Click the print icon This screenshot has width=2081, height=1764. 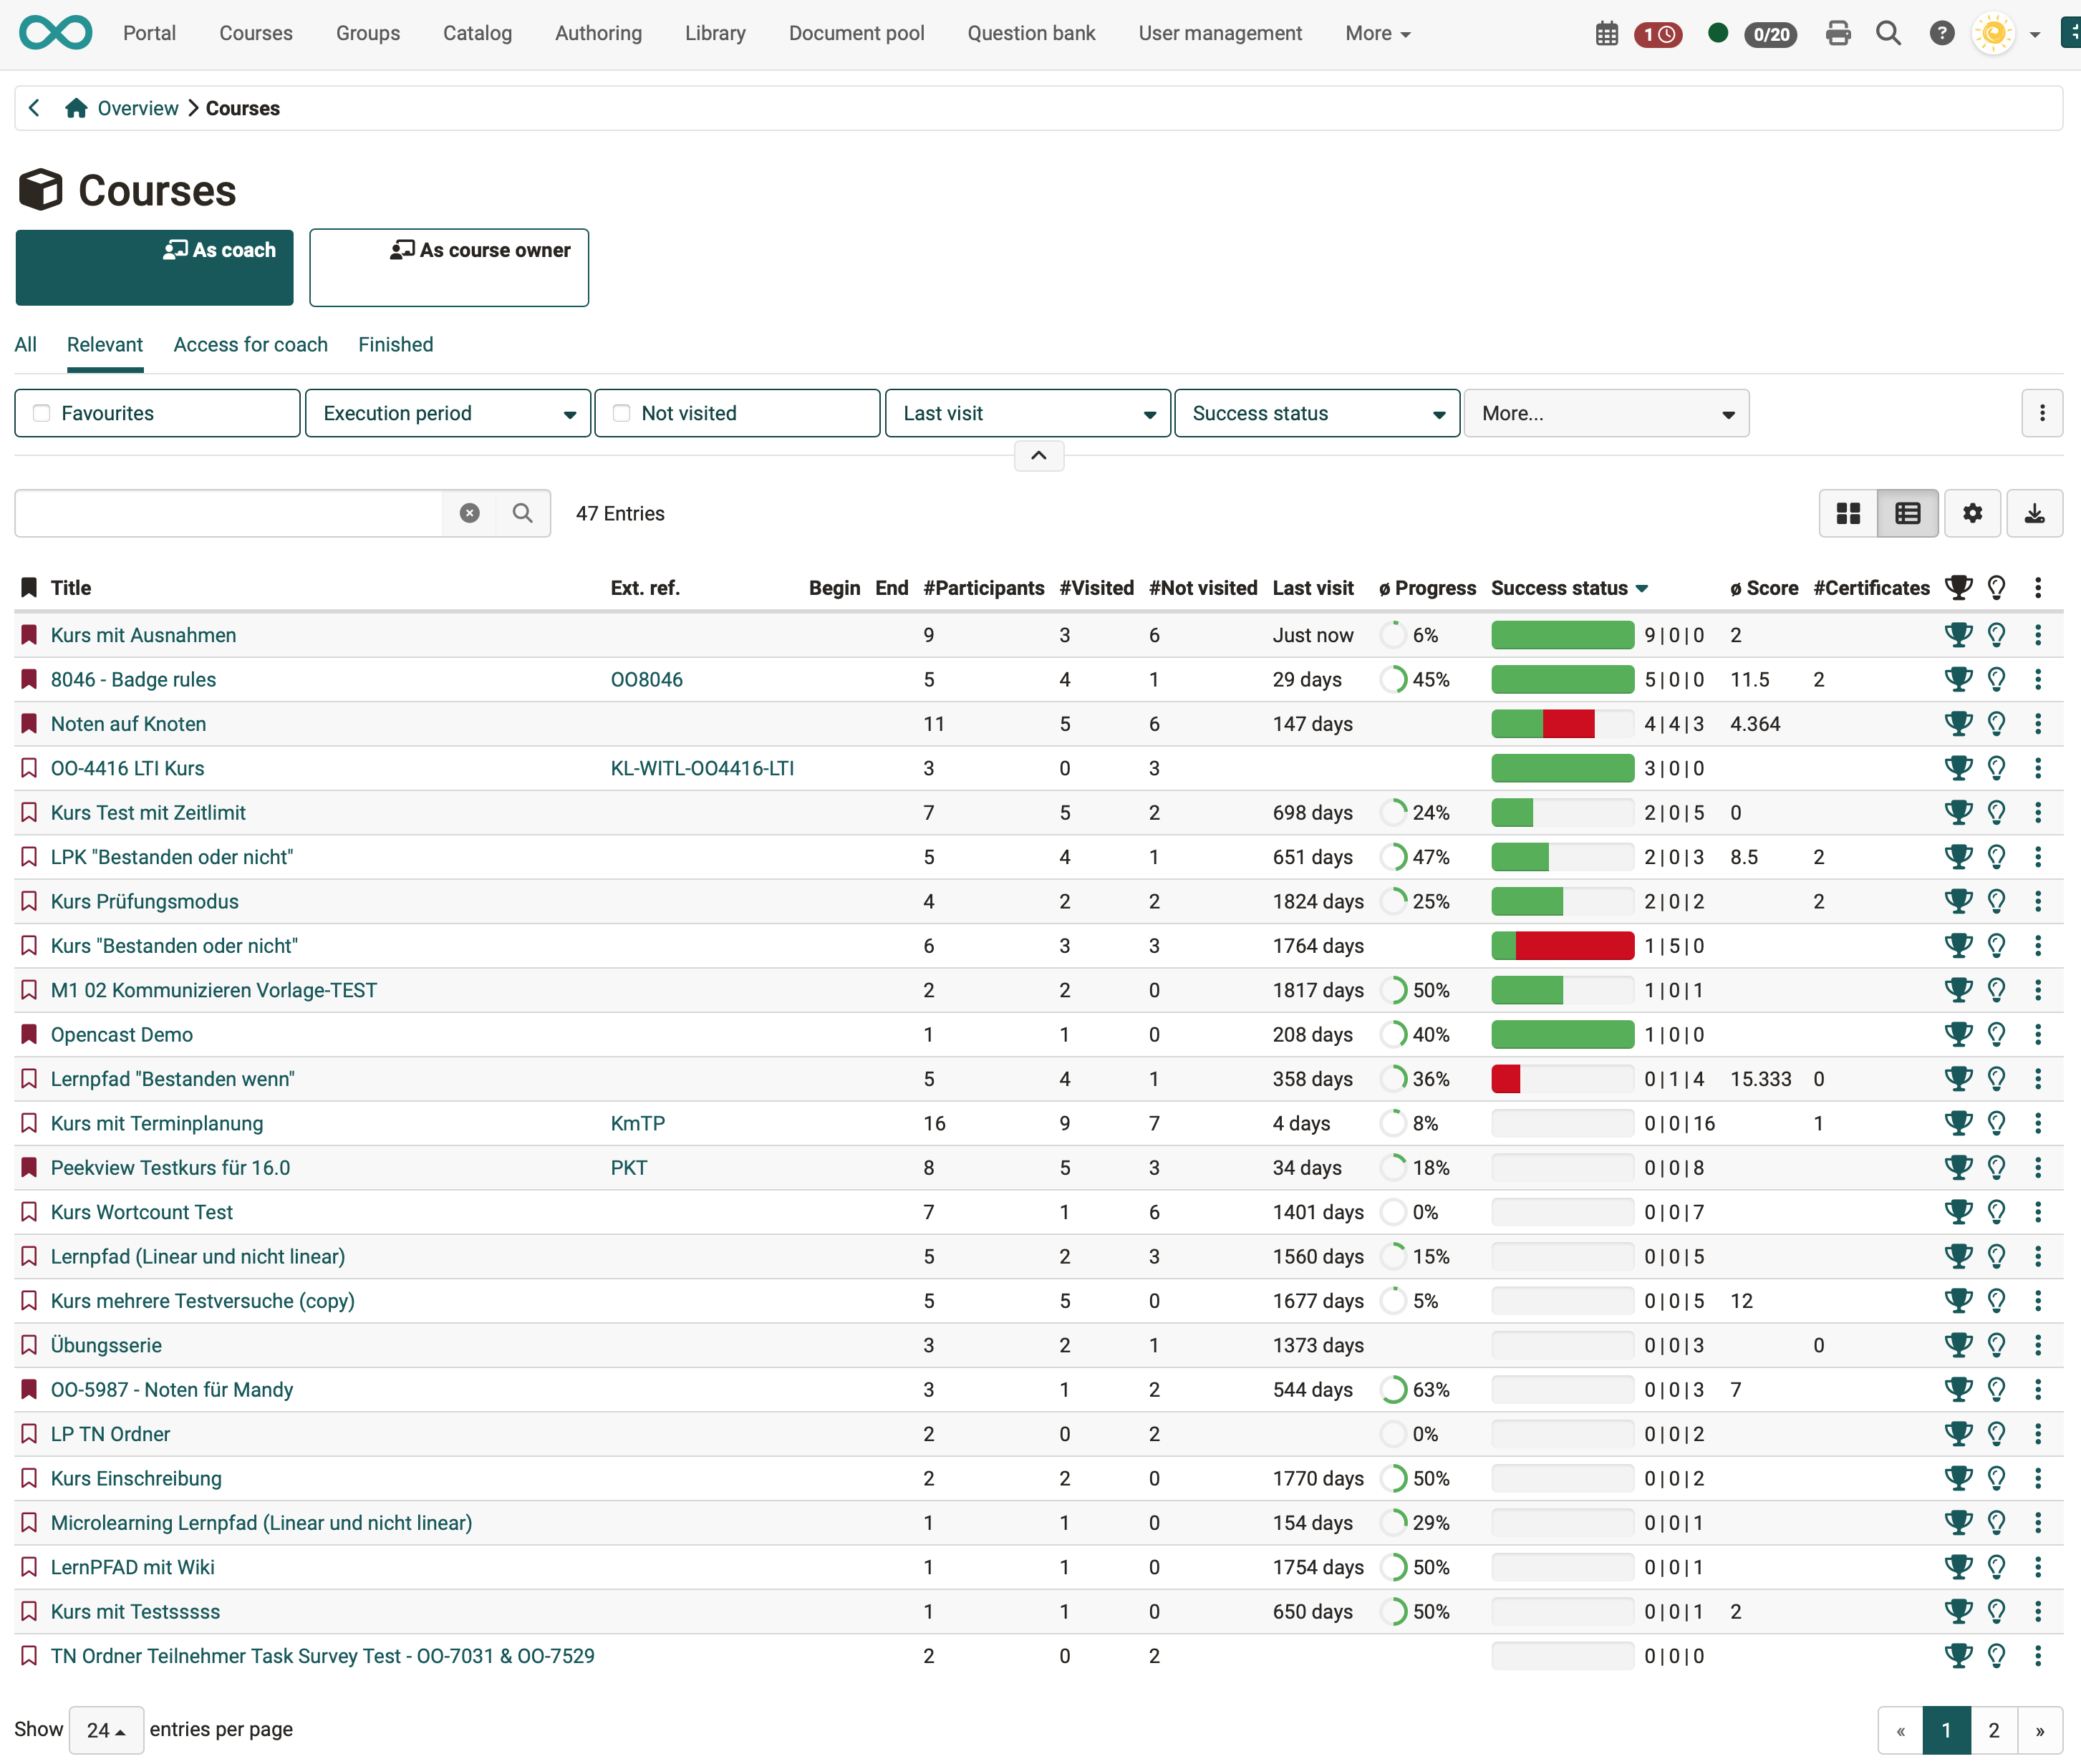pyautogui.click(x=1839, y=33)
